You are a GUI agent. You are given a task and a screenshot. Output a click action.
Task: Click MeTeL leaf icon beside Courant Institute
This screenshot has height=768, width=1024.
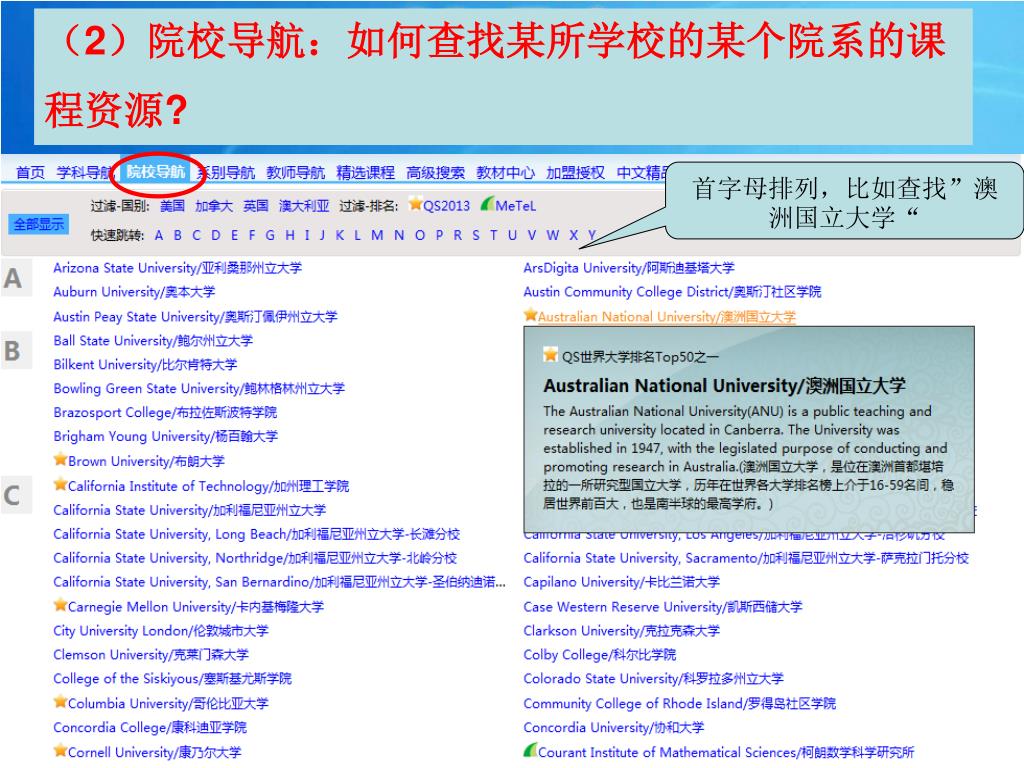(530, 750)
